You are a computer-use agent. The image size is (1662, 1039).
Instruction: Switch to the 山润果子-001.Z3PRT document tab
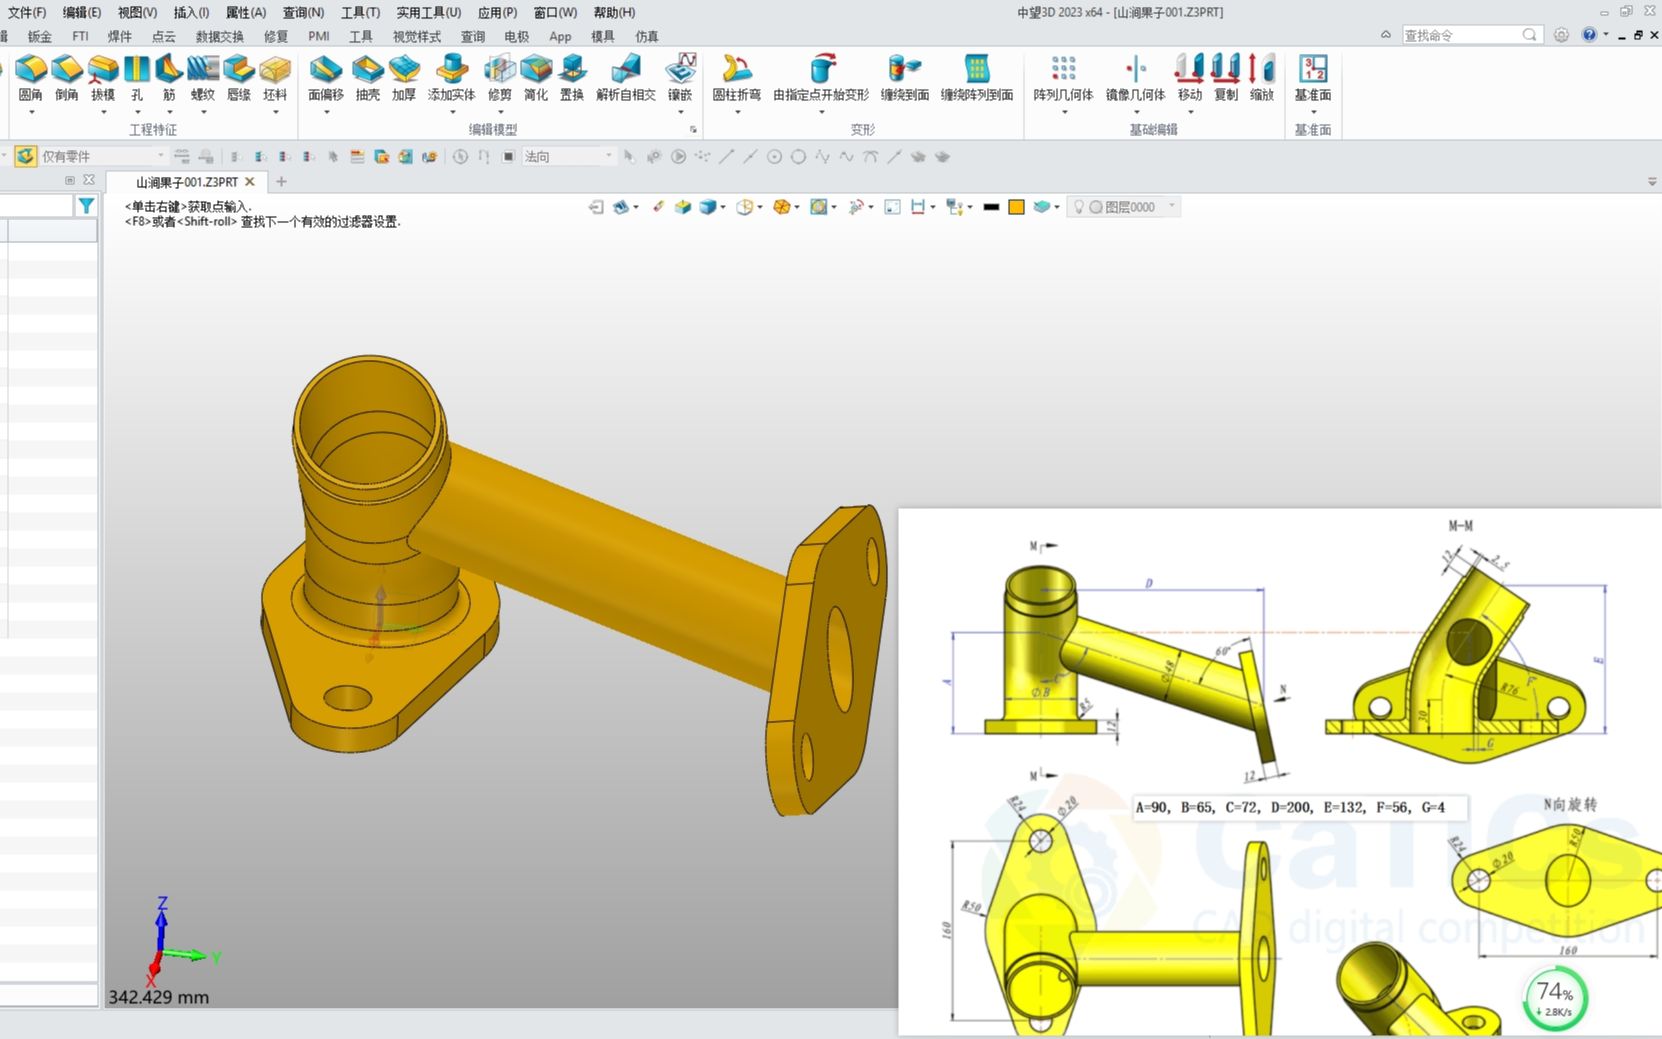[x=185, y=182]
